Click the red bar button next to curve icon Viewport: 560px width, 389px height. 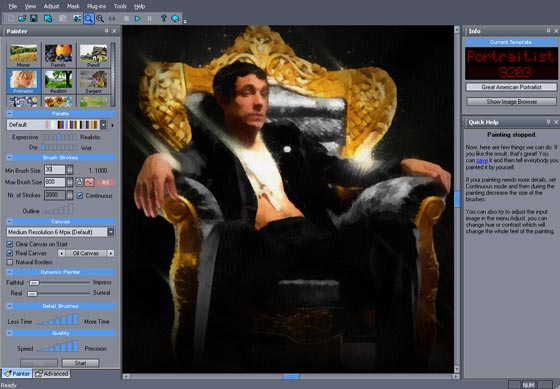coord(105,182)
